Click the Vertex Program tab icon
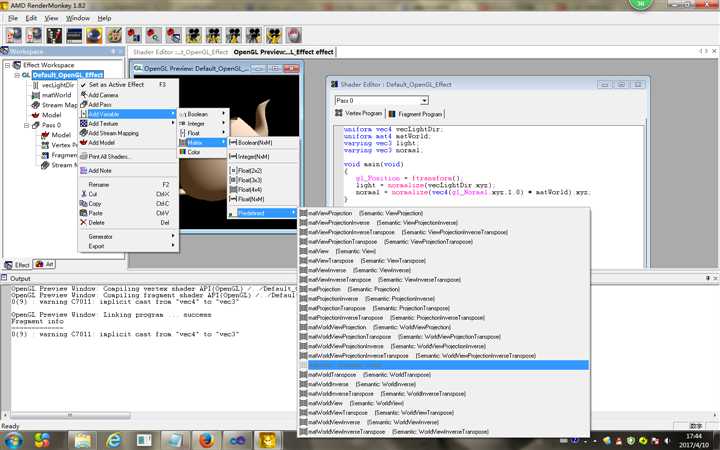 click(x=339, y=113)
